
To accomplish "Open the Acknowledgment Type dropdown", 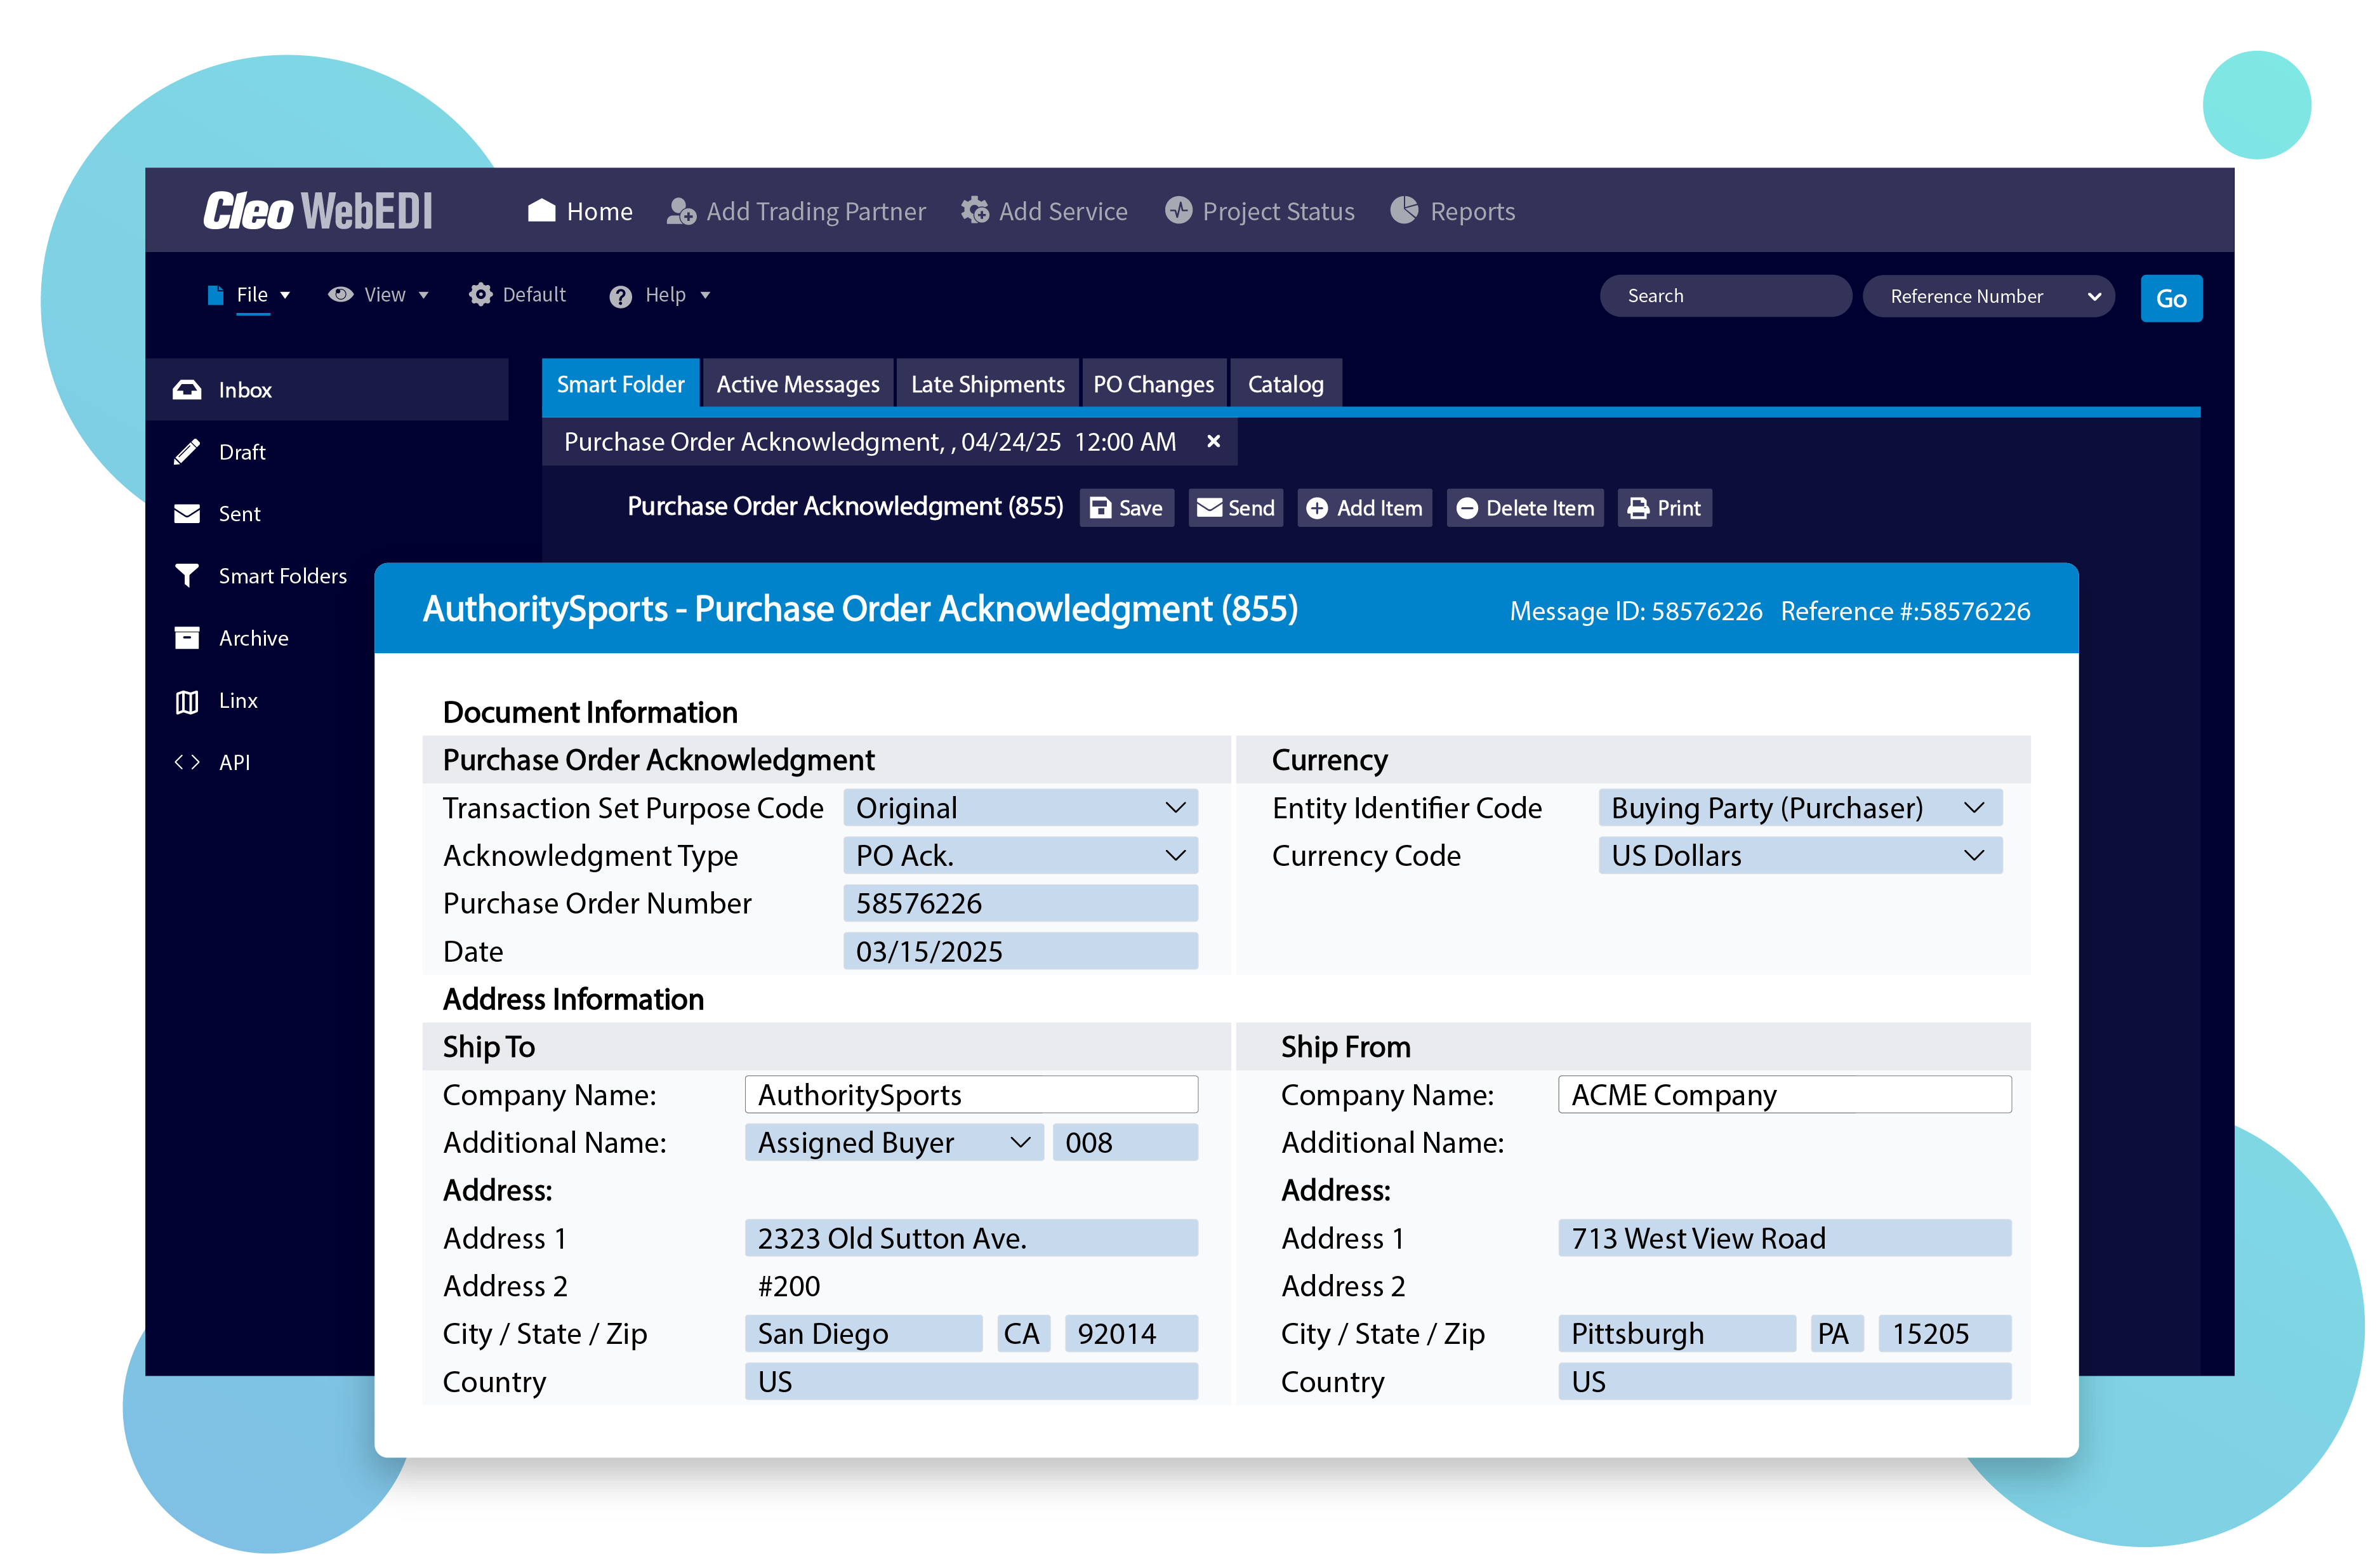I will tap(1020, 856).
